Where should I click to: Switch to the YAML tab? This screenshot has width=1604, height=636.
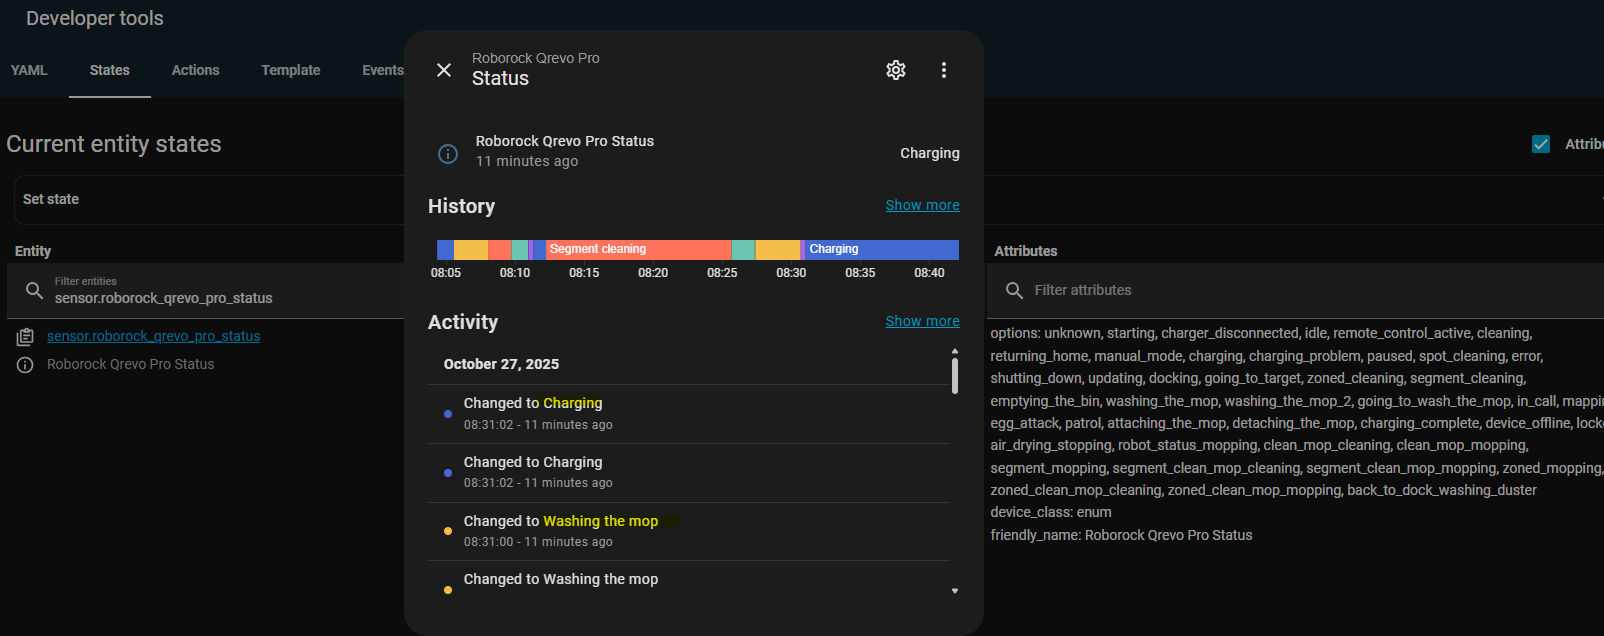point(29,70)
